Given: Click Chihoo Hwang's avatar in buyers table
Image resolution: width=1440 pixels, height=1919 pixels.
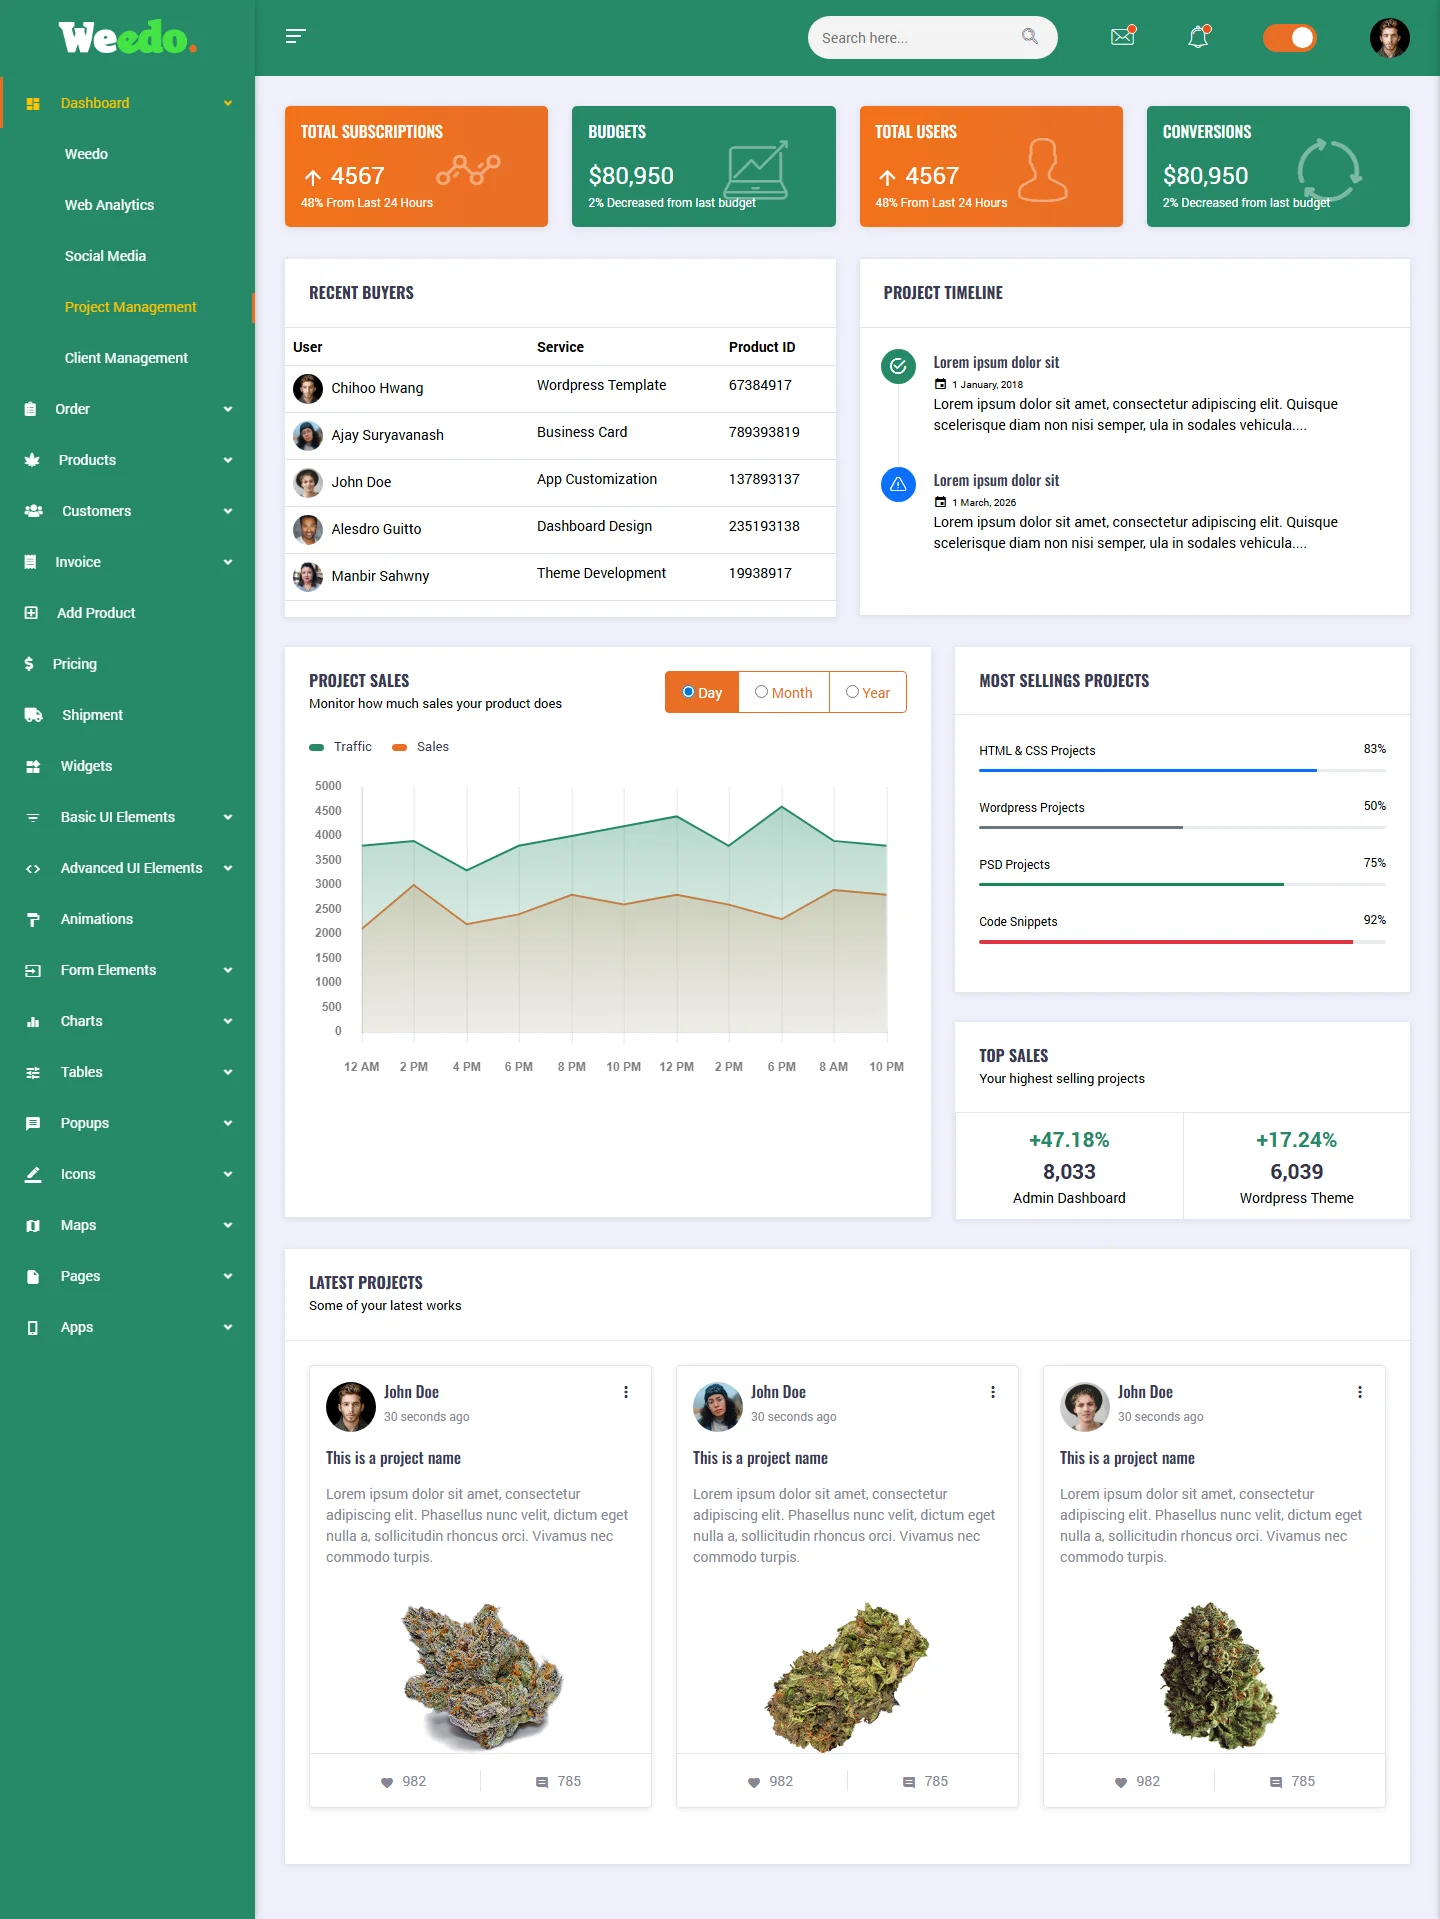Looking at the screenshot, I should tap(308, 388).
